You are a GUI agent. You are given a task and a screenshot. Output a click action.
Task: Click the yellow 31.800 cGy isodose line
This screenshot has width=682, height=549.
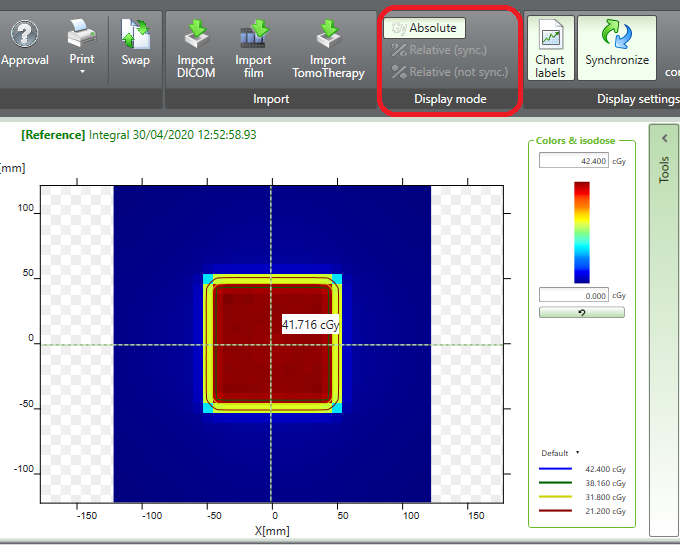(x=555, y=497)
